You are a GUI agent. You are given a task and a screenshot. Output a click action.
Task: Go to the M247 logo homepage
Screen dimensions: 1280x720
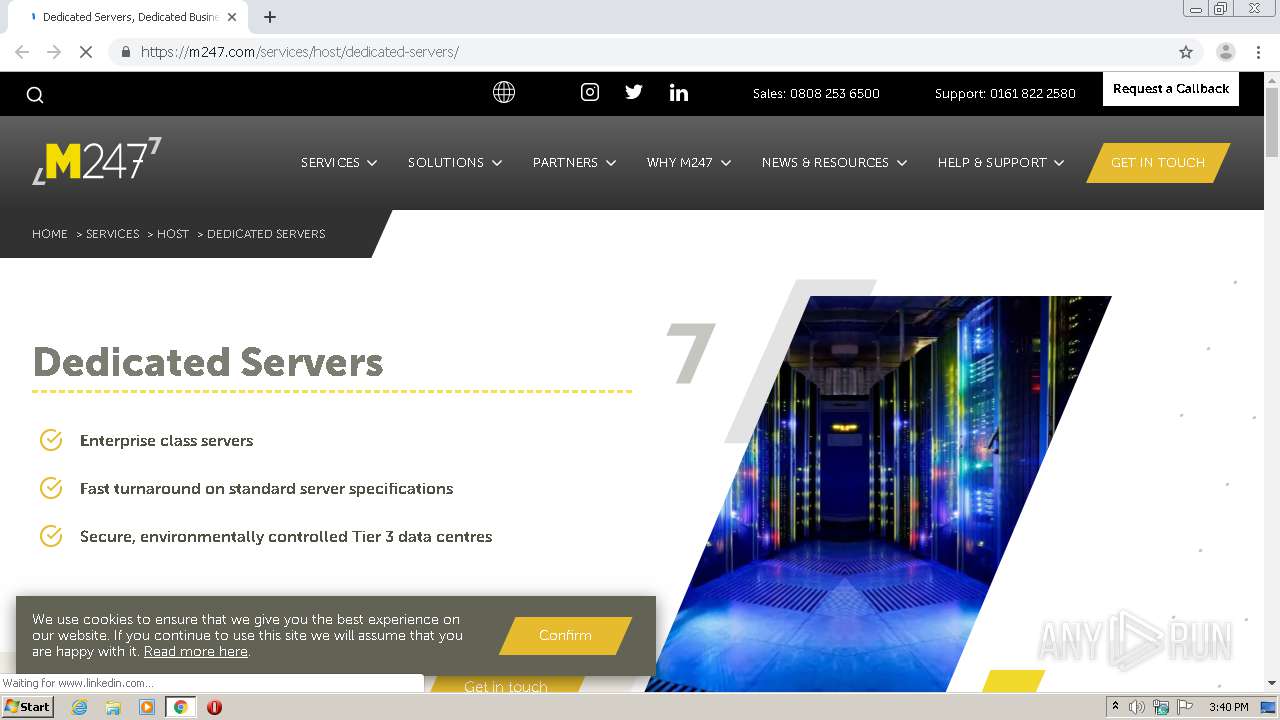(97, 160)
